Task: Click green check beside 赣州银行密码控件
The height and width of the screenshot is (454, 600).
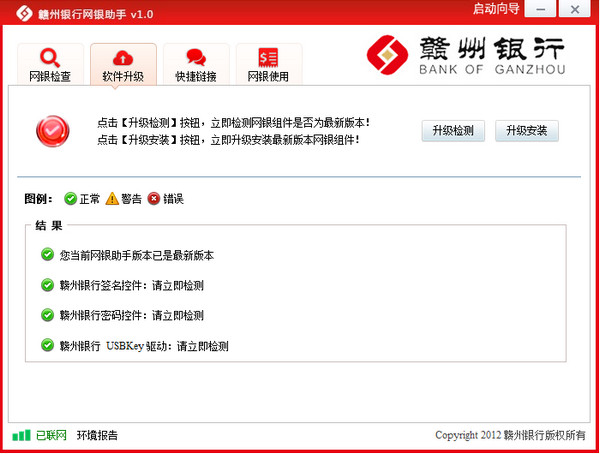Action: click(x=47, y=315)
